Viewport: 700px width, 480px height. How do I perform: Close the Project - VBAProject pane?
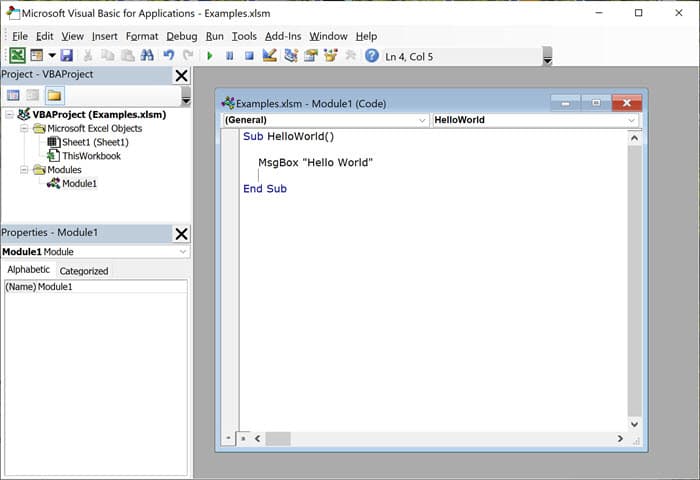click(181, 75)
